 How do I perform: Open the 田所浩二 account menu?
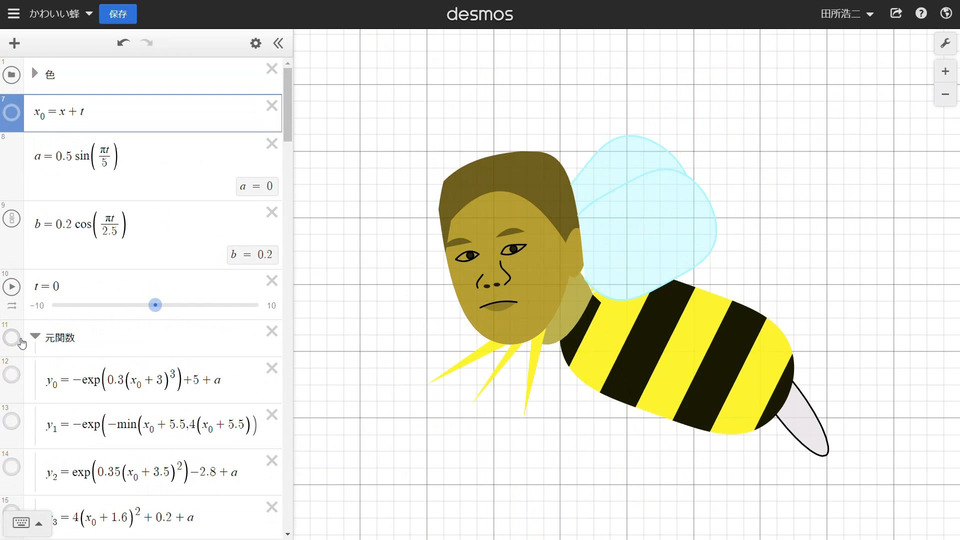coord(847,13)
